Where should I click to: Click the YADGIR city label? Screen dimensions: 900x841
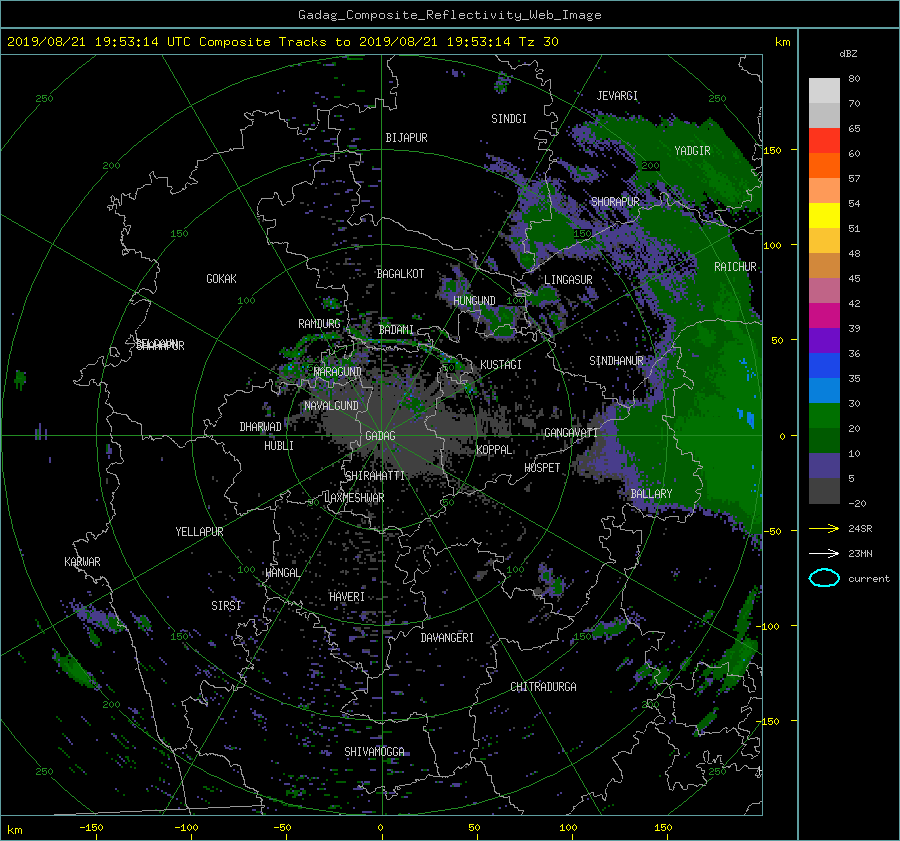692,151
